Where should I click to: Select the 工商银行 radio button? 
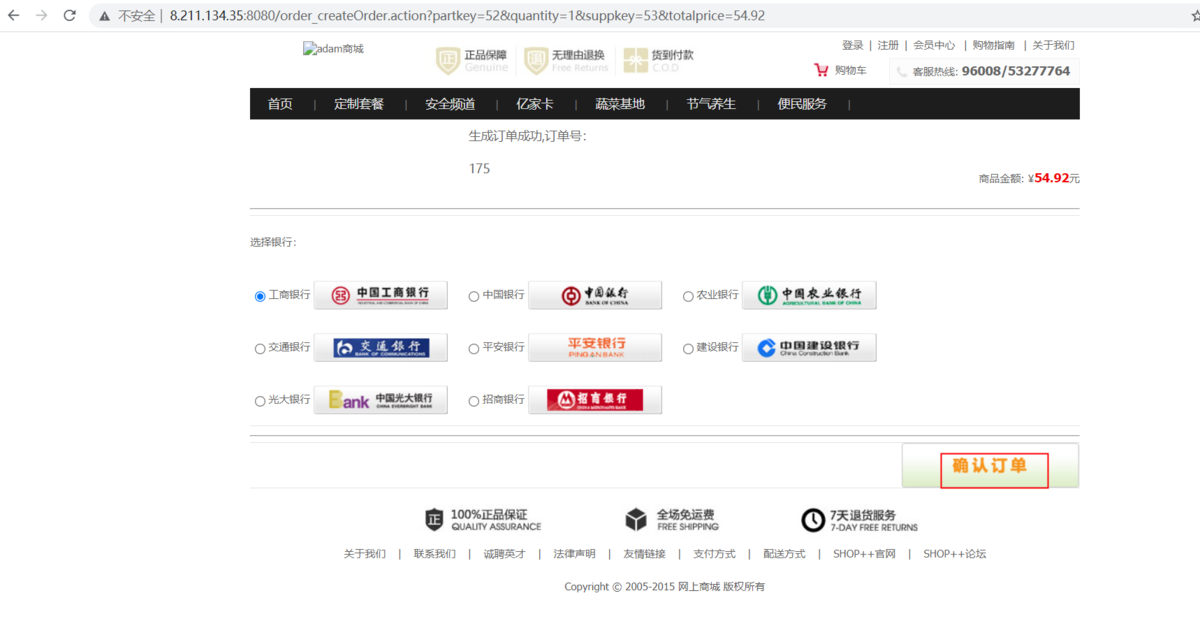click(260, 296)
